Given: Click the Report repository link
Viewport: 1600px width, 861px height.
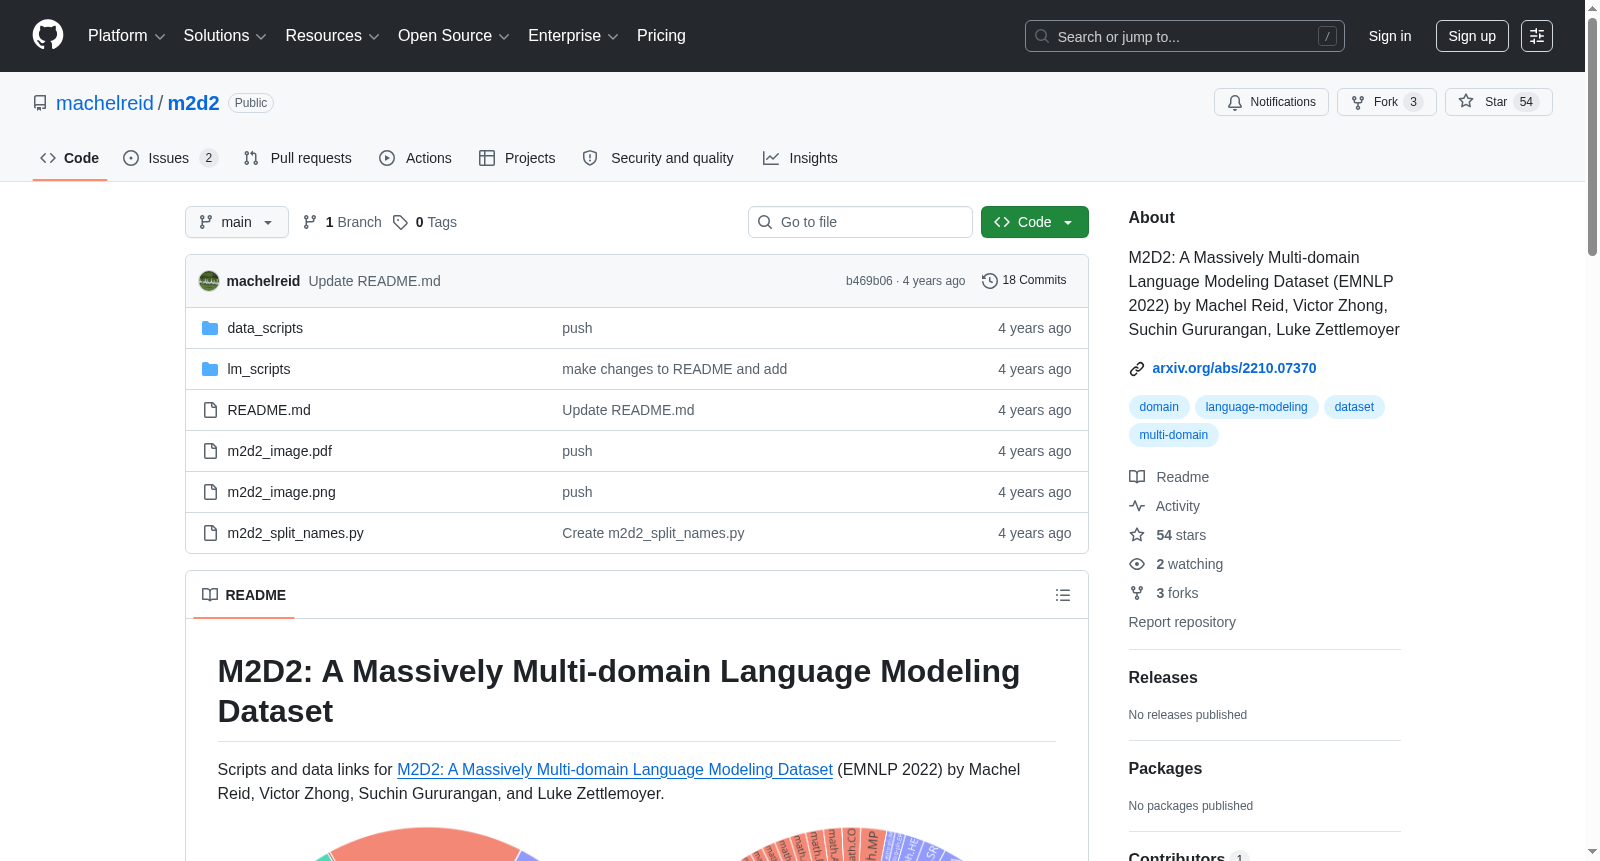Looking at the screenshot, I should click(1182, 622).
